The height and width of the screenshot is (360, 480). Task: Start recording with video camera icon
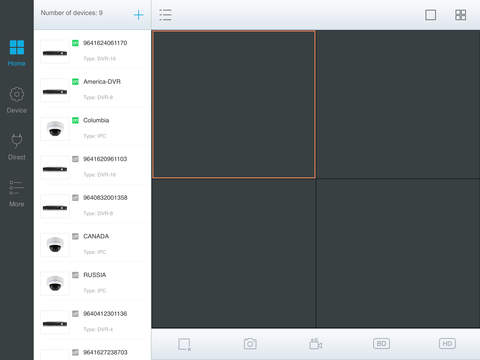[x=315, y=343]
